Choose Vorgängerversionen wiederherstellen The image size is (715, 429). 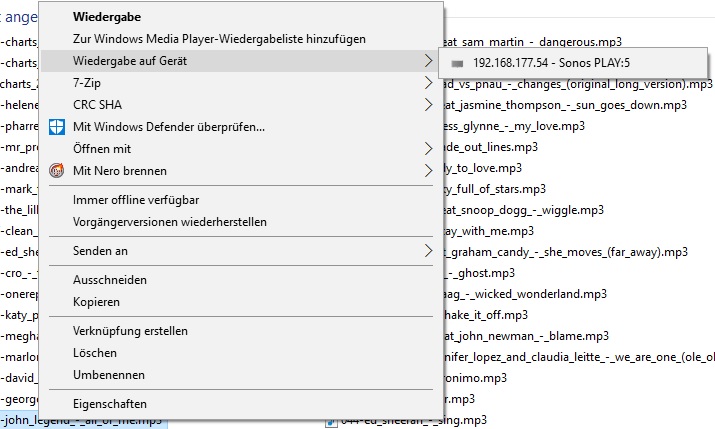(x=170, y=222)
